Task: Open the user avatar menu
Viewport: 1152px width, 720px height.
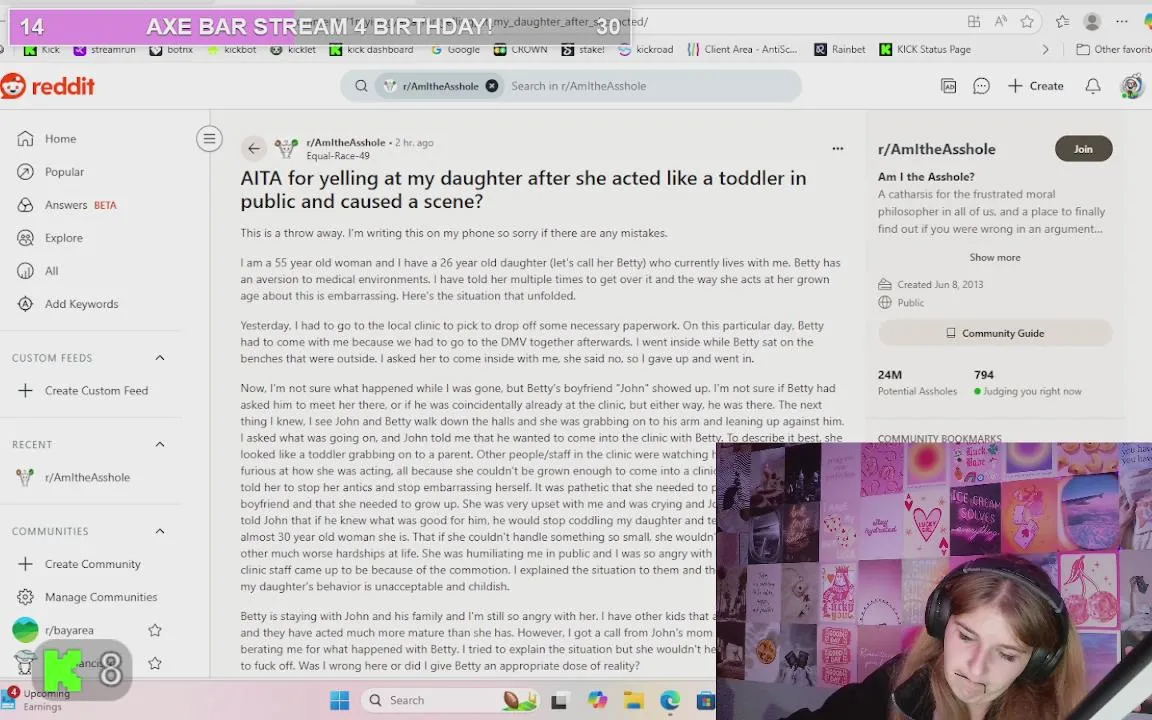Action: 1132,86
